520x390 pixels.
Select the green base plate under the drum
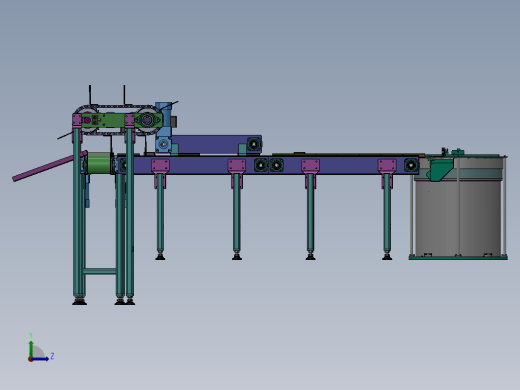(458, 257)
